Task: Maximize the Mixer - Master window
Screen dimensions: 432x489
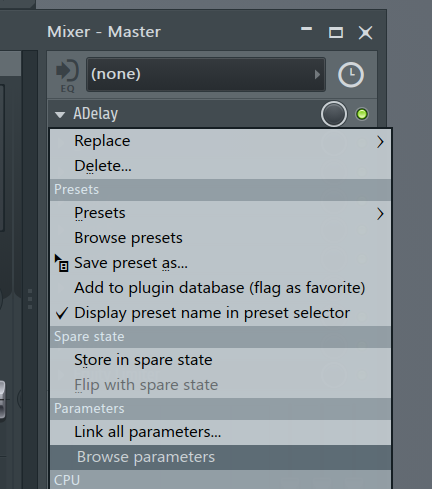Action: pos(336,33)
